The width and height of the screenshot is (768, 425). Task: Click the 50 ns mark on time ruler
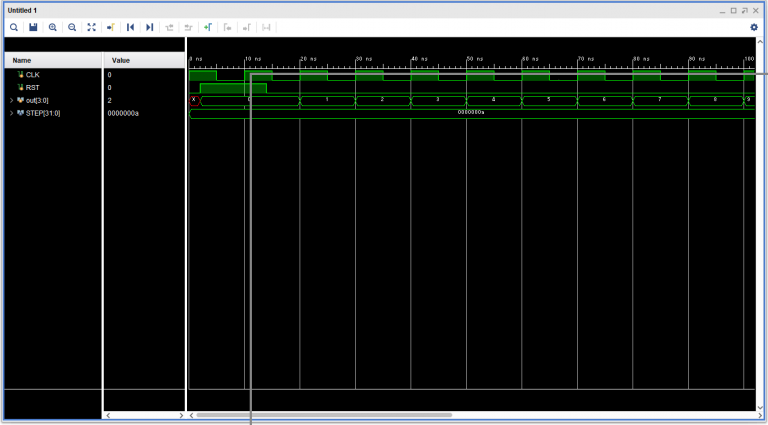[467, 60]
